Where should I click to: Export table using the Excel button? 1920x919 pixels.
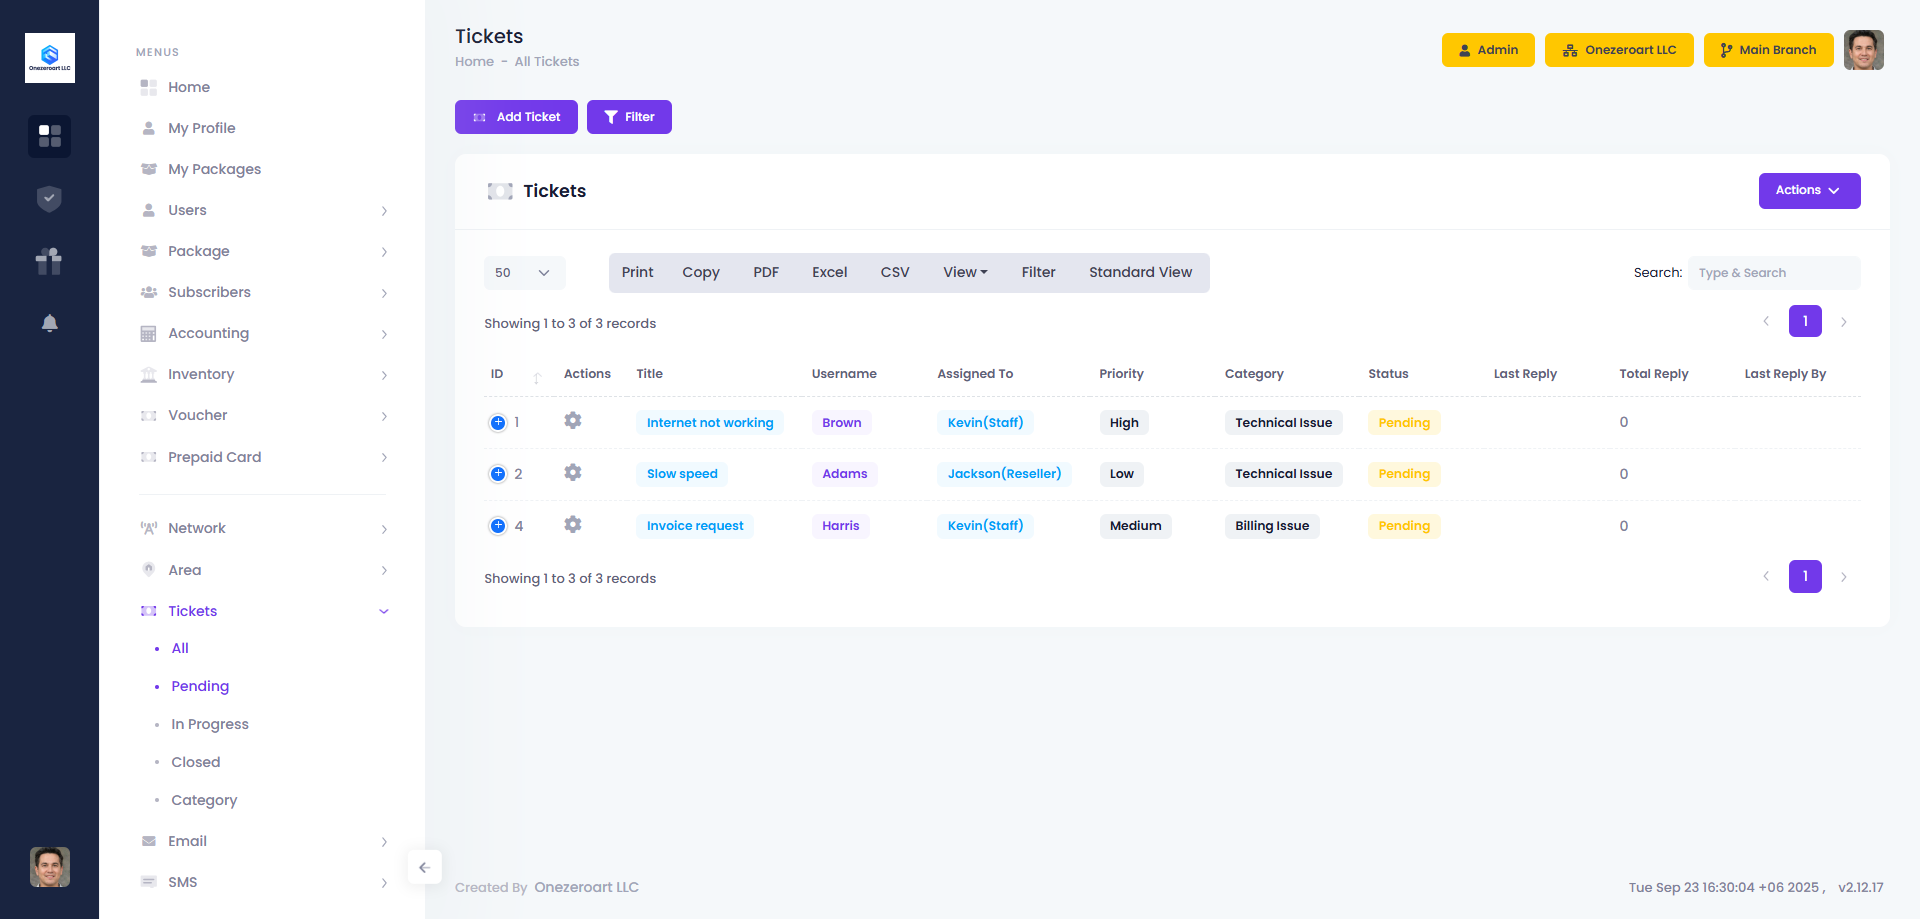click(x=829, y=273)
